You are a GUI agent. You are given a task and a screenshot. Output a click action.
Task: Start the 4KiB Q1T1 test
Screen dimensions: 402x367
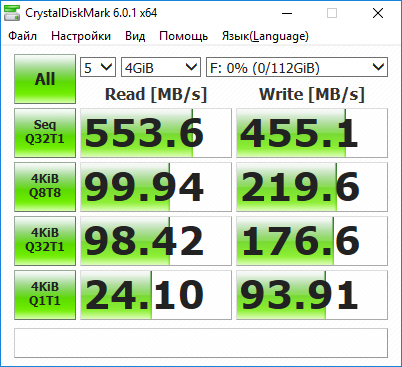[45, 295]
